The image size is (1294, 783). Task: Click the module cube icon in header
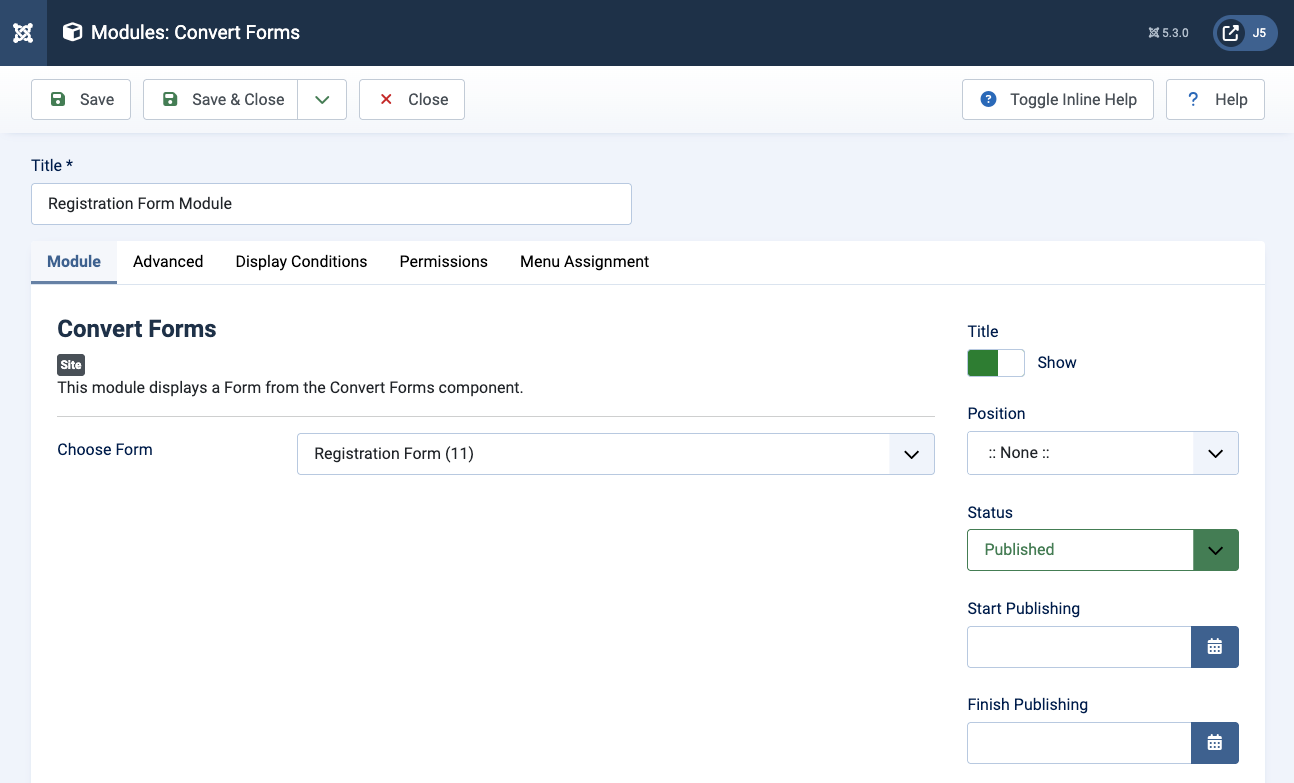[x=72, y=32]
